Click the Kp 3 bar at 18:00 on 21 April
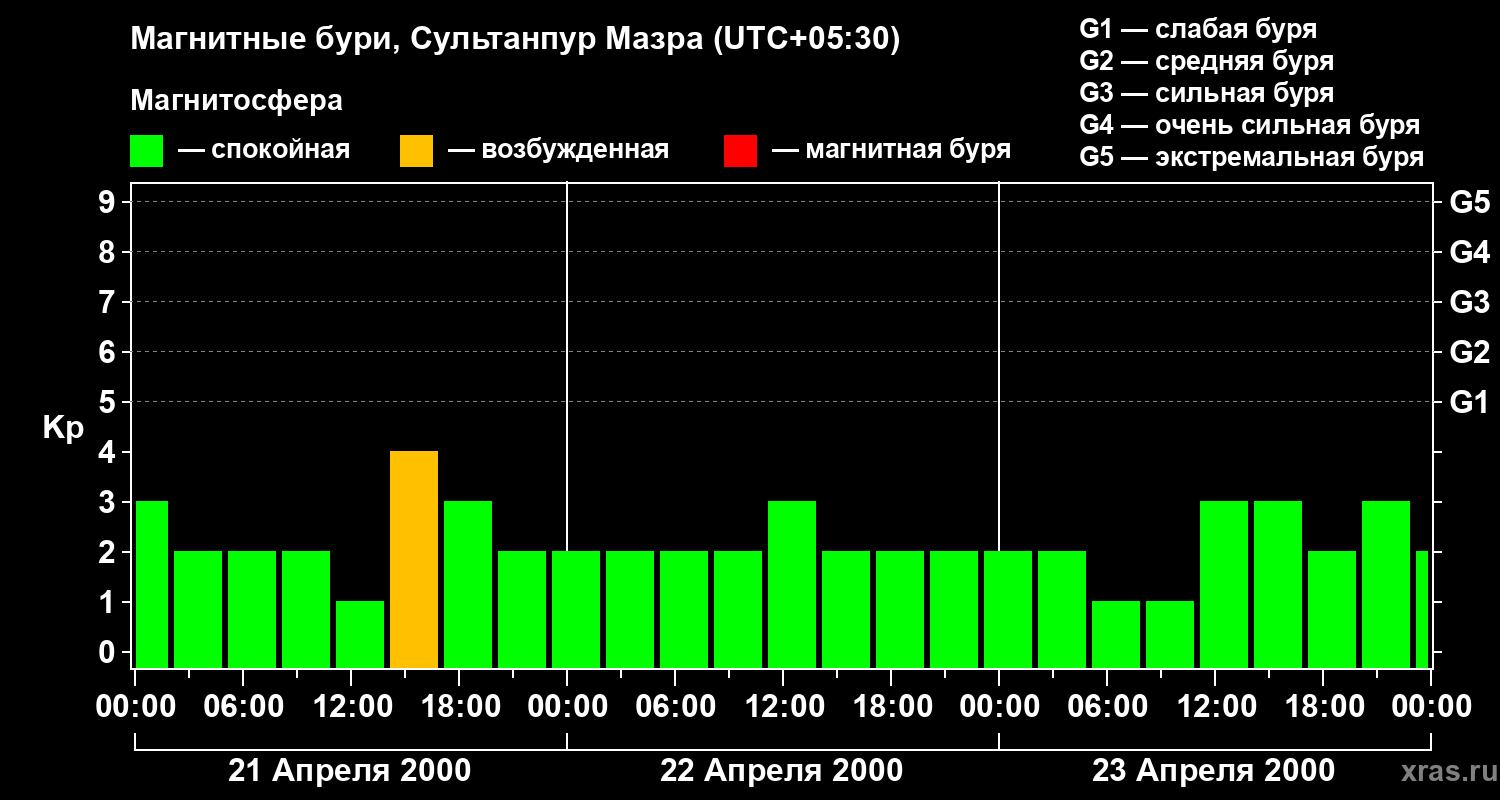This screenshot has width=1500, height=800. [x=468, y=584]
